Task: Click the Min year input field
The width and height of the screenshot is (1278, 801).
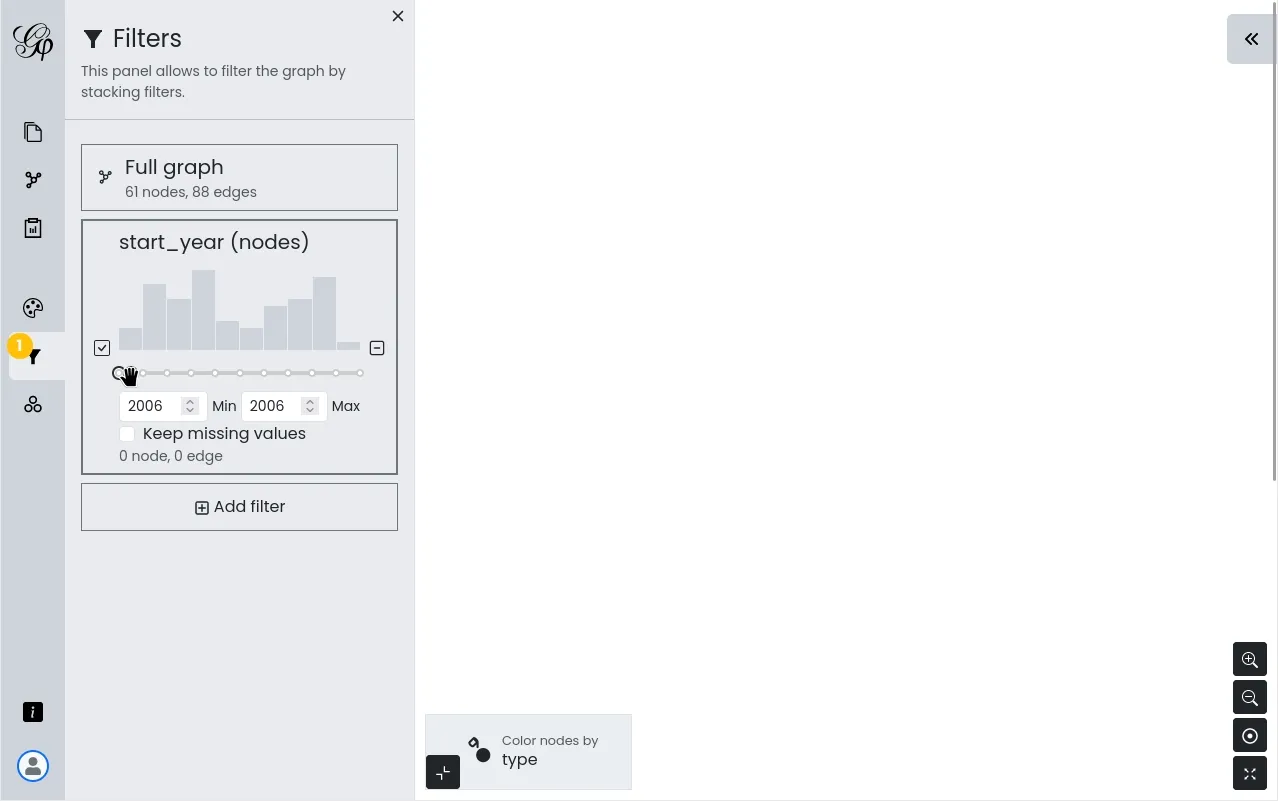Action: point(163,406)
